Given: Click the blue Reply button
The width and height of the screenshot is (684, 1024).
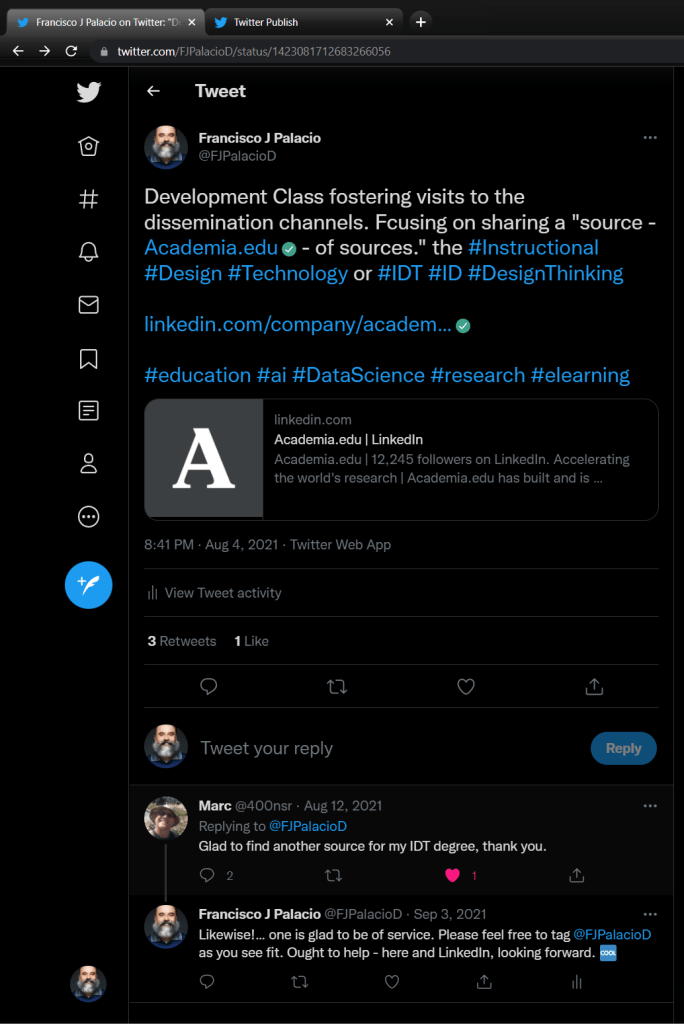Looking at the screenshot, I should pos(623,748).
